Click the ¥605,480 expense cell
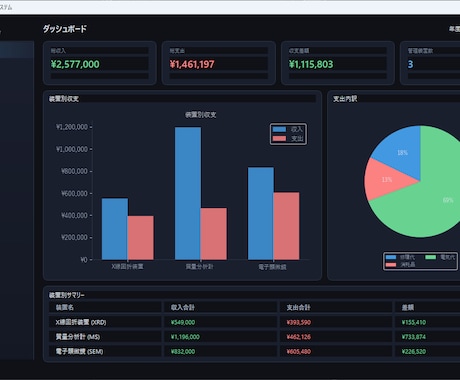The image size is (460, 380). (299, 352)
